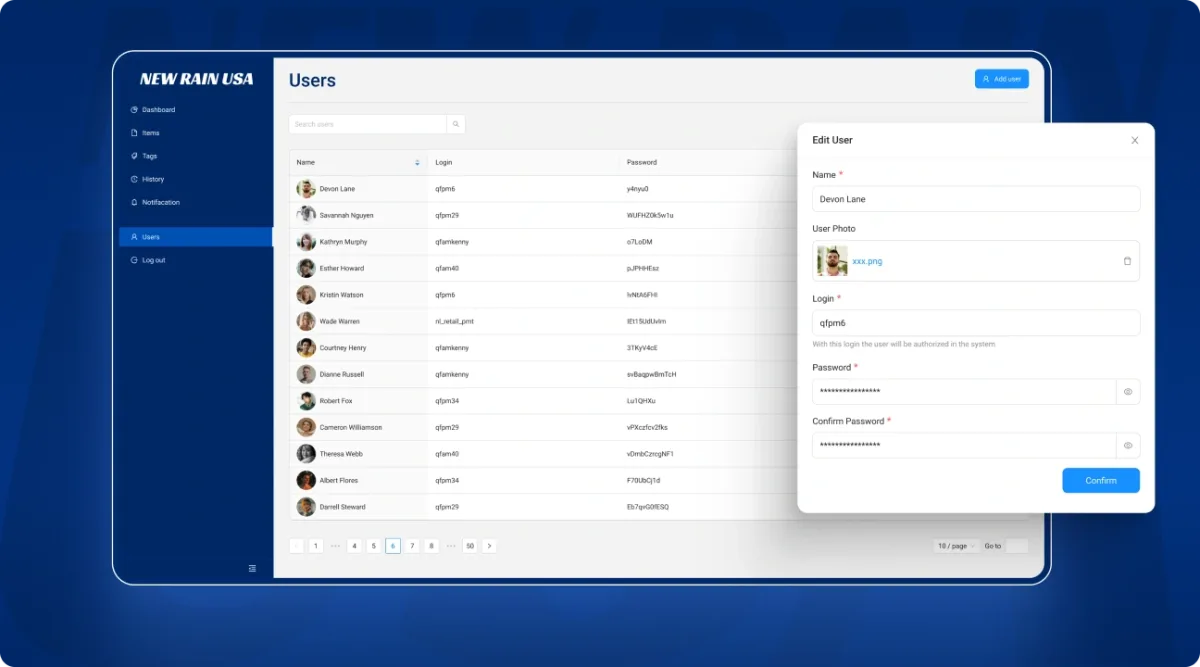
Task: Click the xxx.png photo thumbnail
Action: click(832, 261)
